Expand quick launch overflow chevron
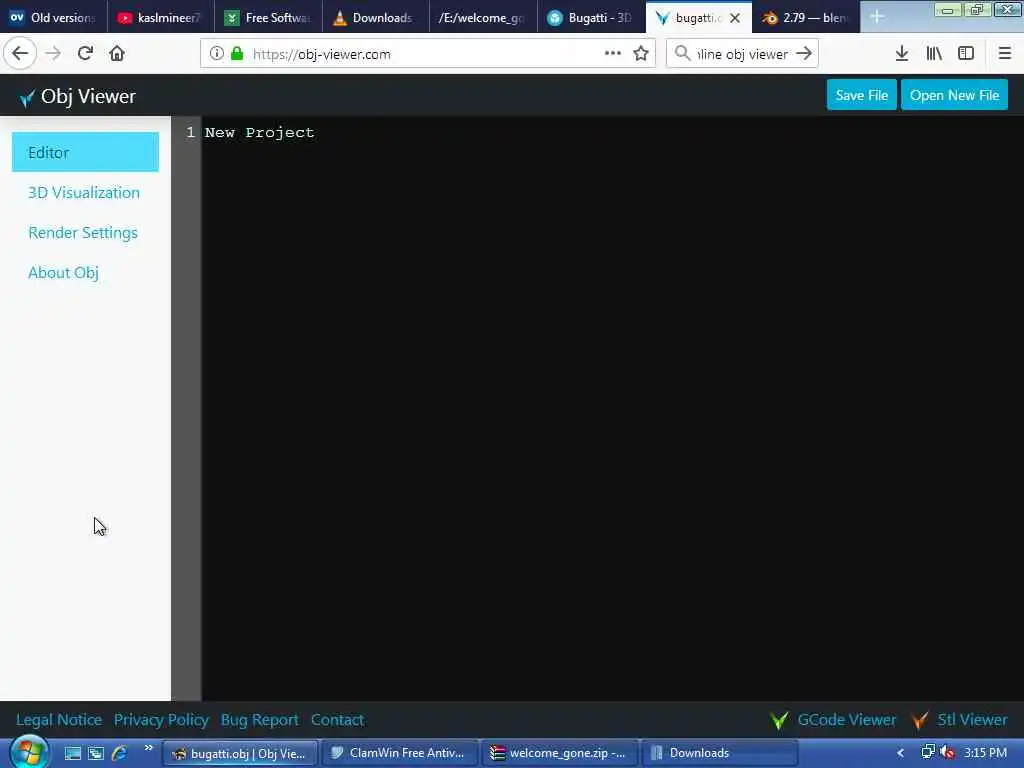Screen dimensions: 1024x768 (148, 748)
